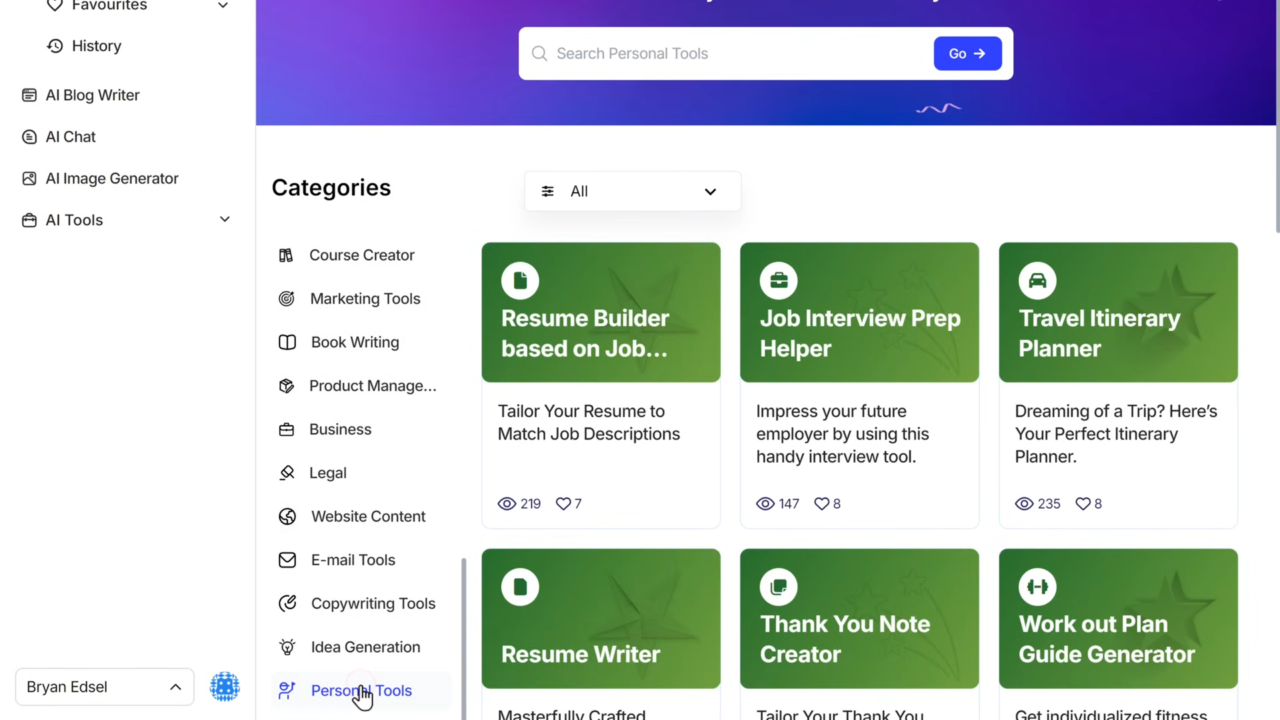Open Thank You Note Creator card
The width and height of the screenshot is (1280, 720).
(x=859, y=634)
